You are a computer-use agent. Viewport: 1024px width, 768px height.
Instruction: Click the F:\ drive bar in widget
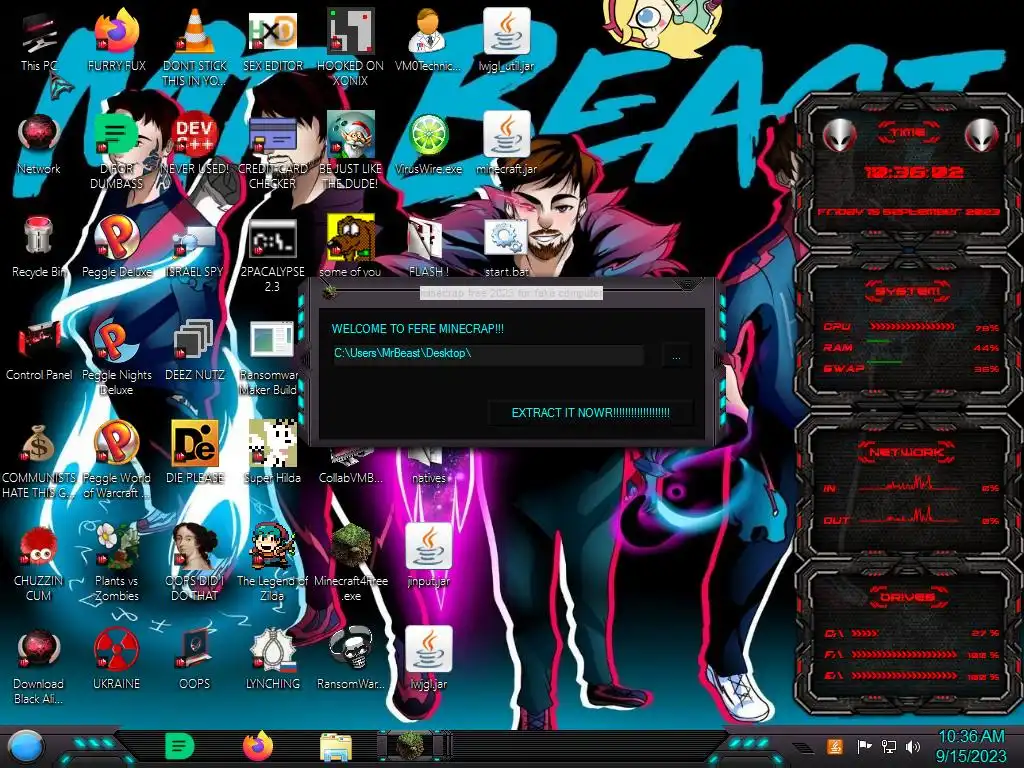[x=904, y=654]
